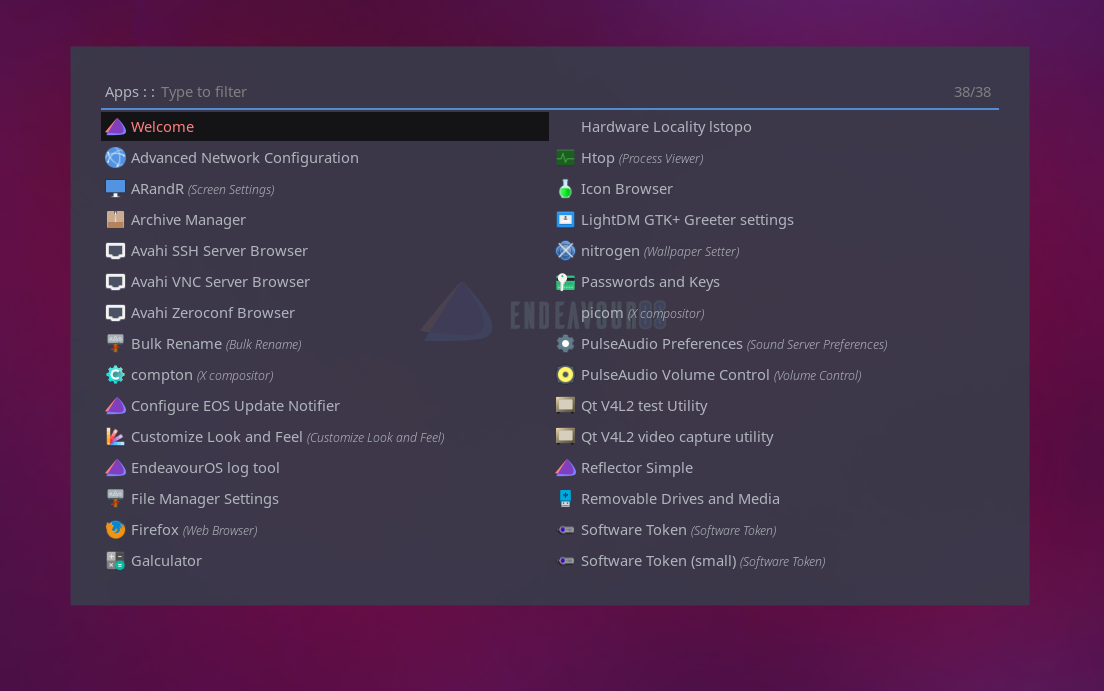
Task: Launch Qt V4L2 test Utility label
Action: [x=644, y=406]
